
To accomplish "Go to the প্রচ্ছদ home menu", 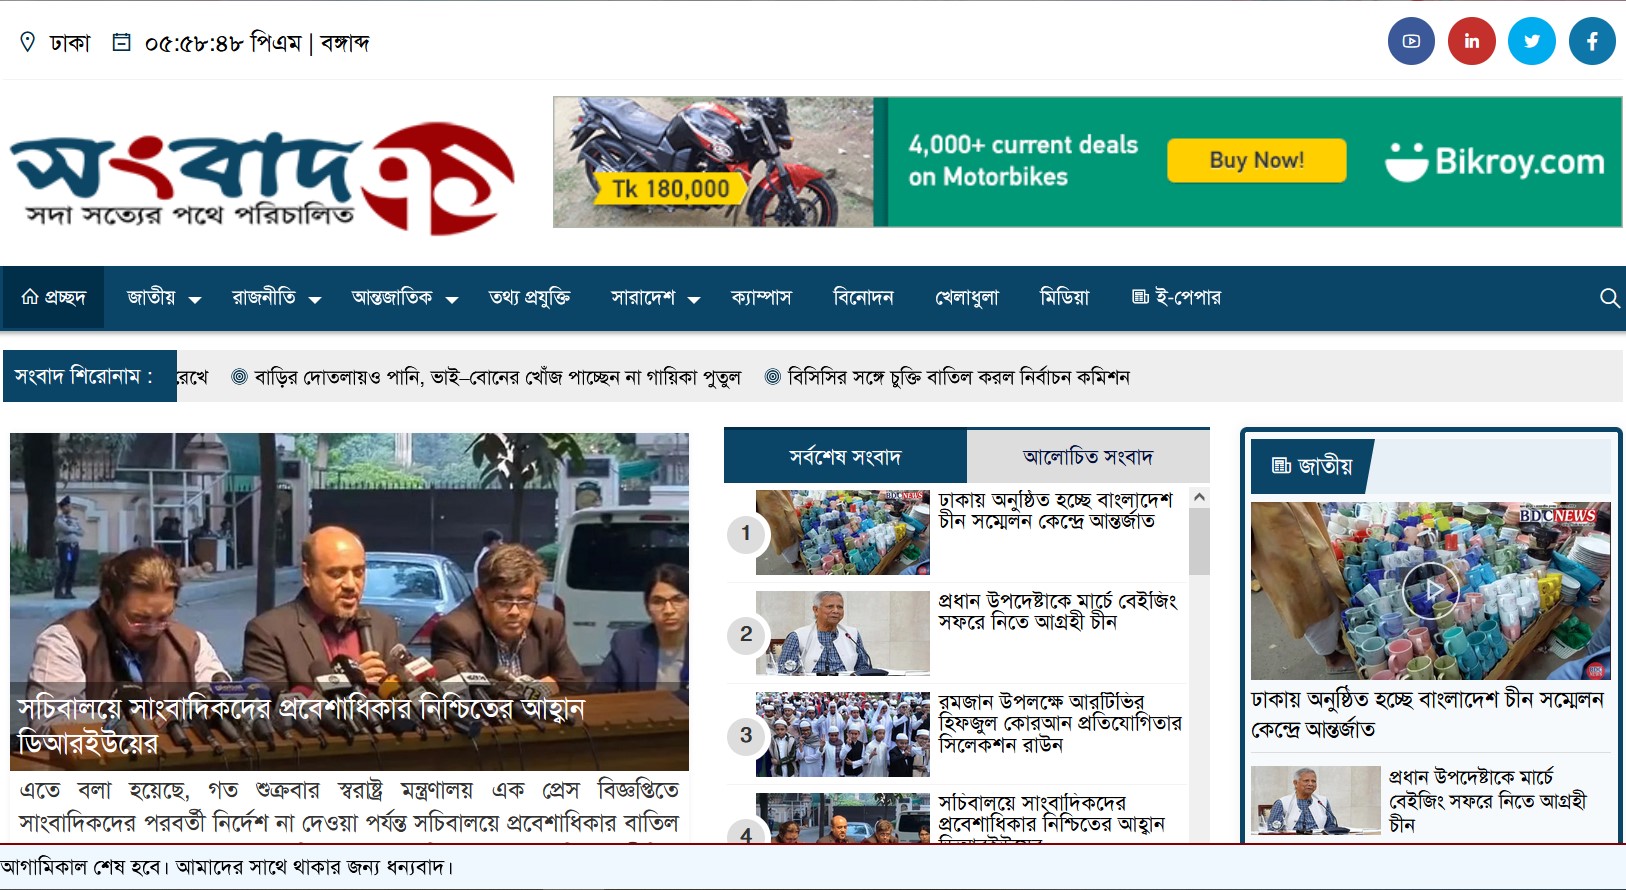I will [x=54, y=298].
